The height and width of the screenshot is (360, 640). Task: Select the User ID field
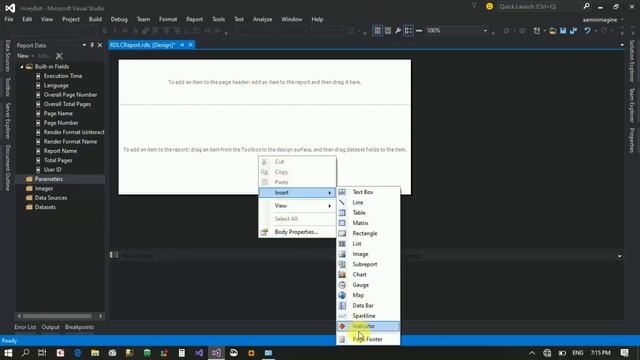click(x=52, y=170)
